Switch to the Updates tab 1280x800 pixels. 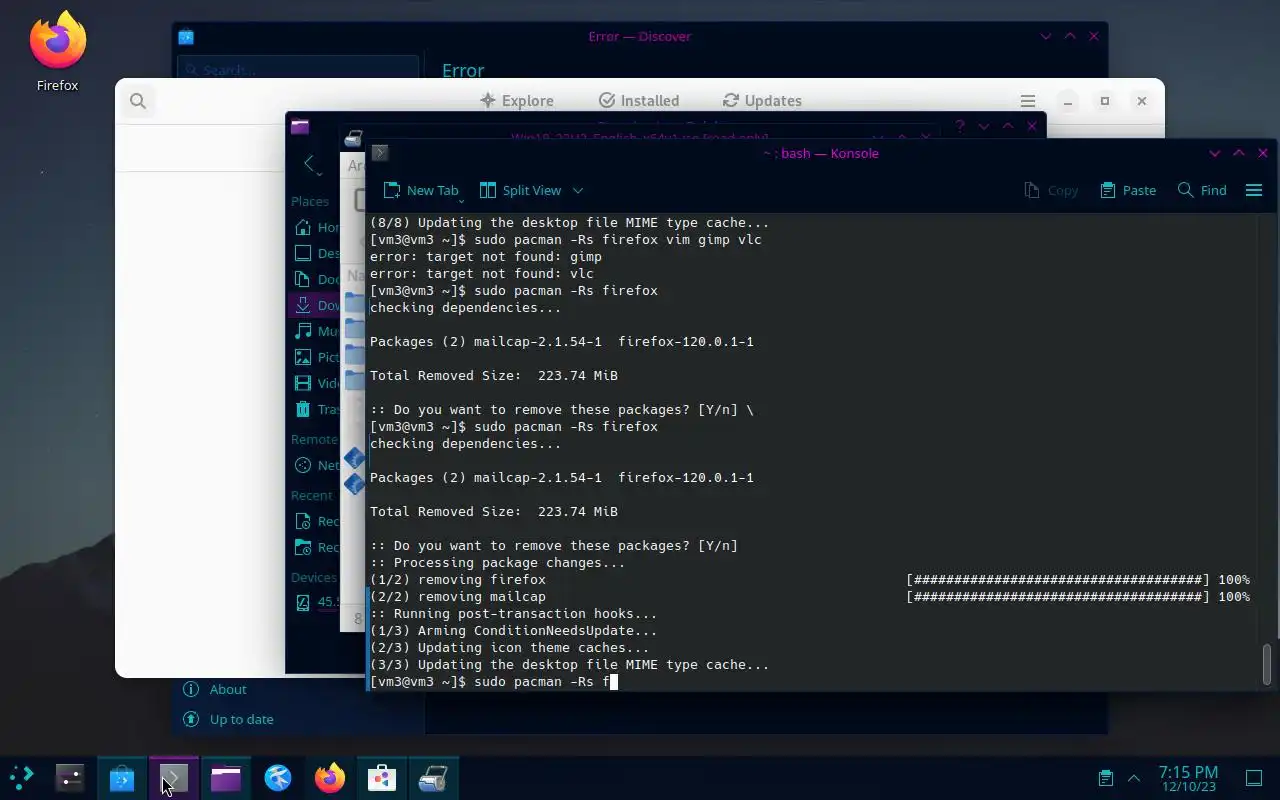[762, 100]
